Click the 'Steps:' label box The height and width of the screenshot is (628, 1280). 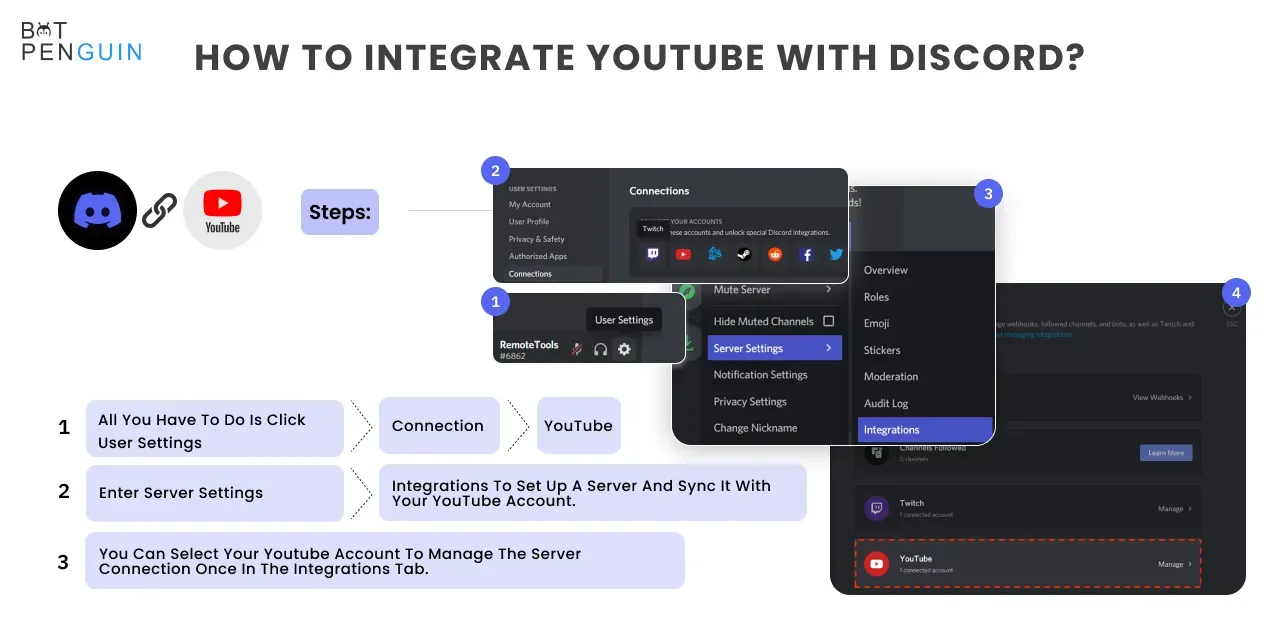tap(340, 212)
